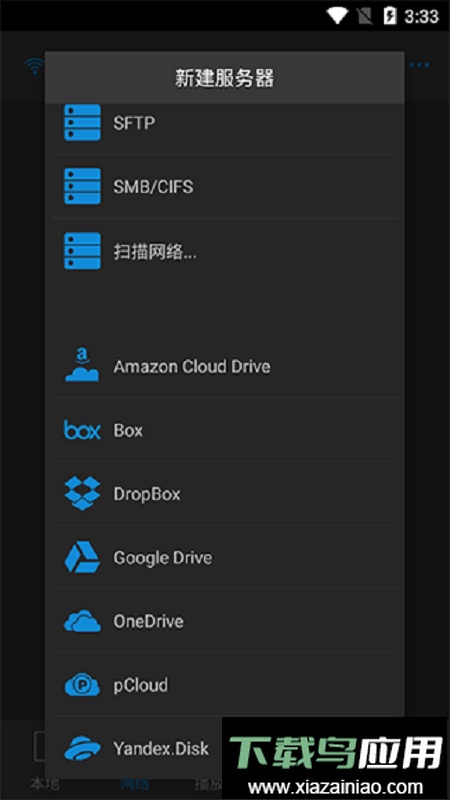
Task: Click the 扫描网络 server icon
Action: 82,251
